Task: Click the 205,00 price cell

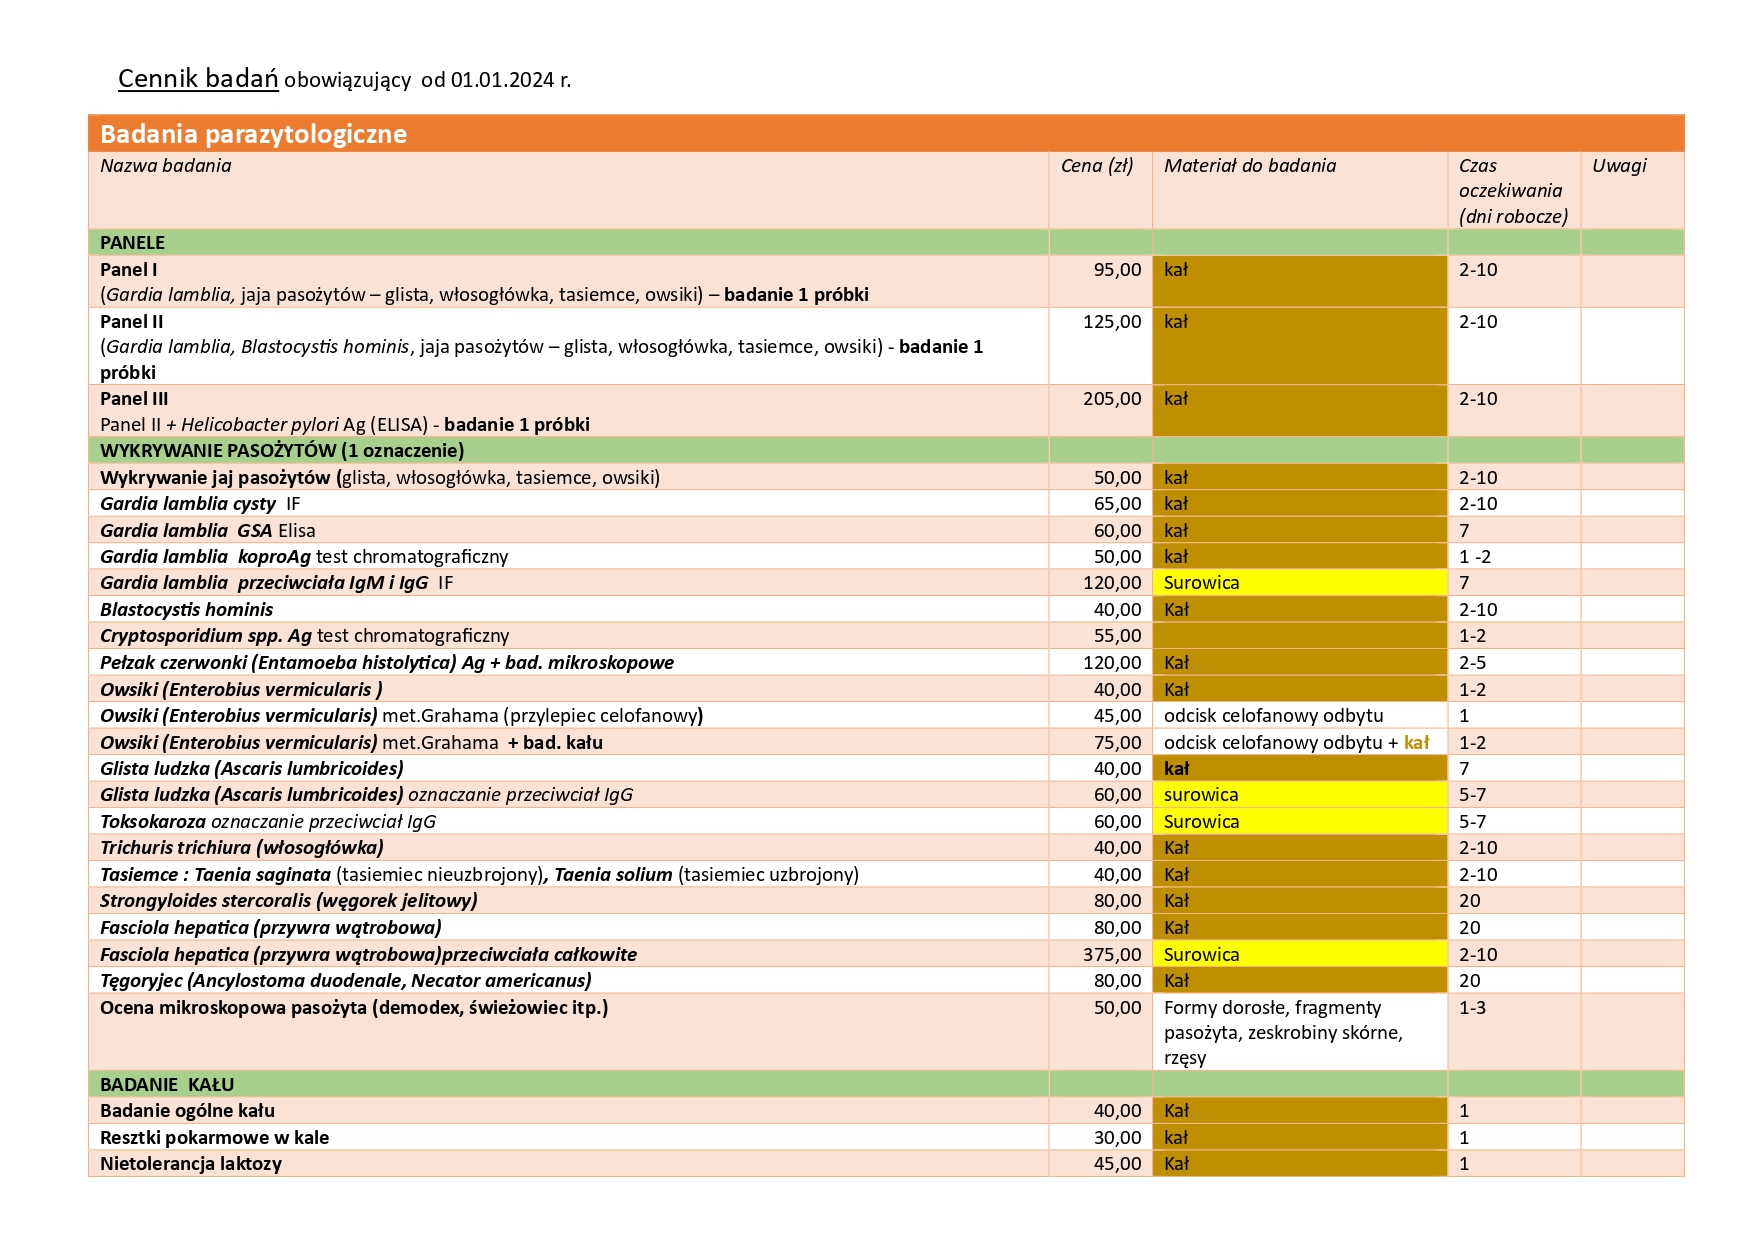Action: (x=1111, y=399)
